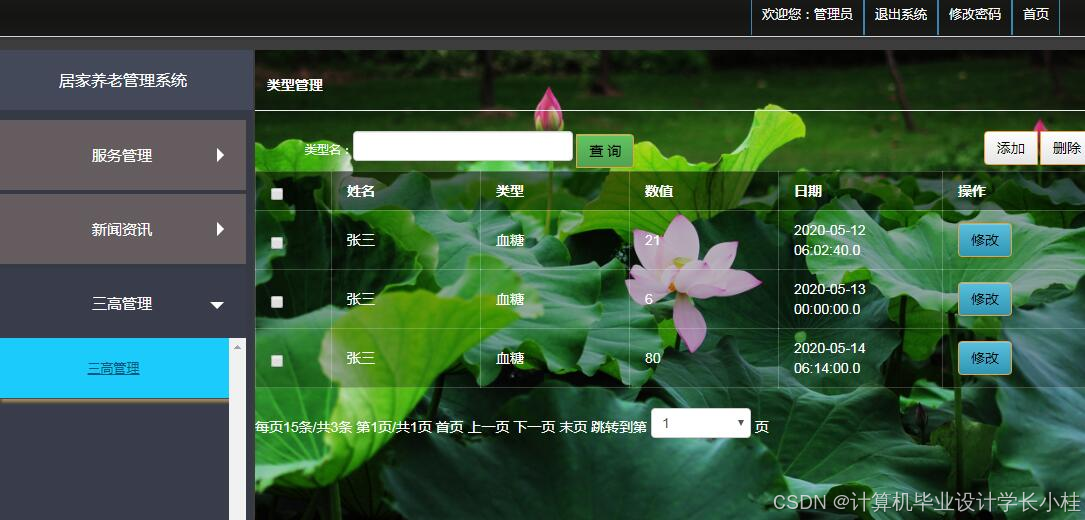Click the date 2020-05-12 06:02:40.0
The image size is (1085, 520).
[830, 240]
